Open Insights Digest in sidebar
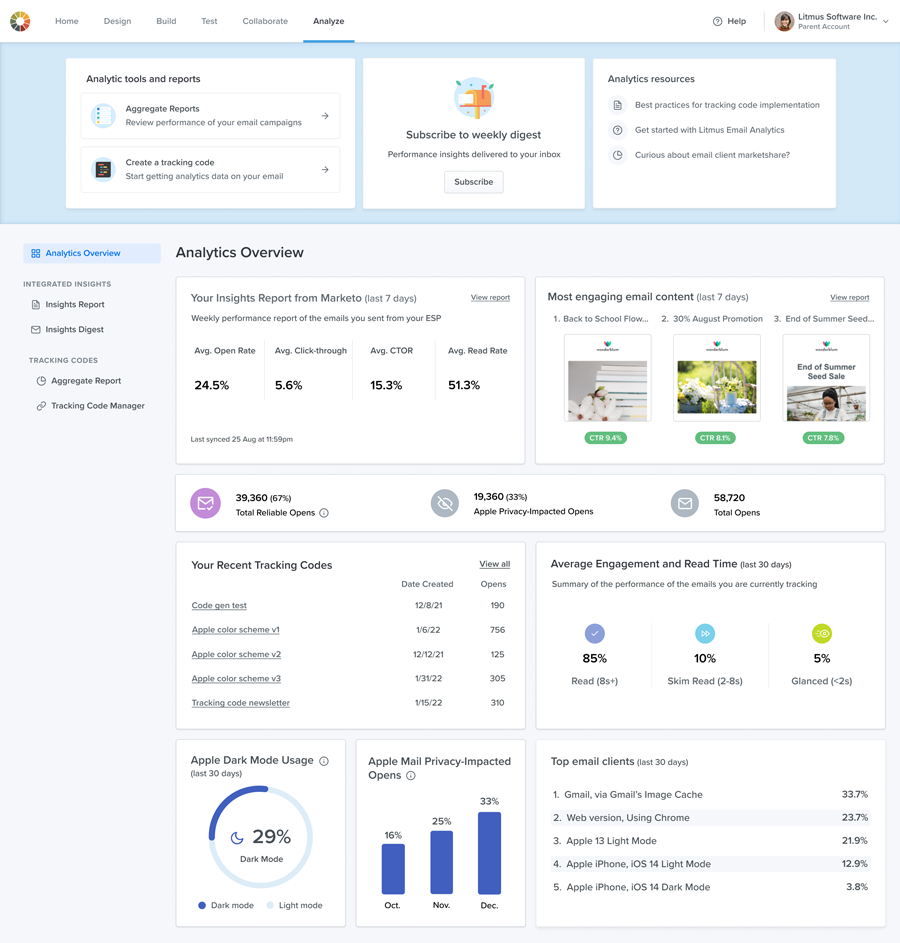The image size is (900, 943). [75, 330]
